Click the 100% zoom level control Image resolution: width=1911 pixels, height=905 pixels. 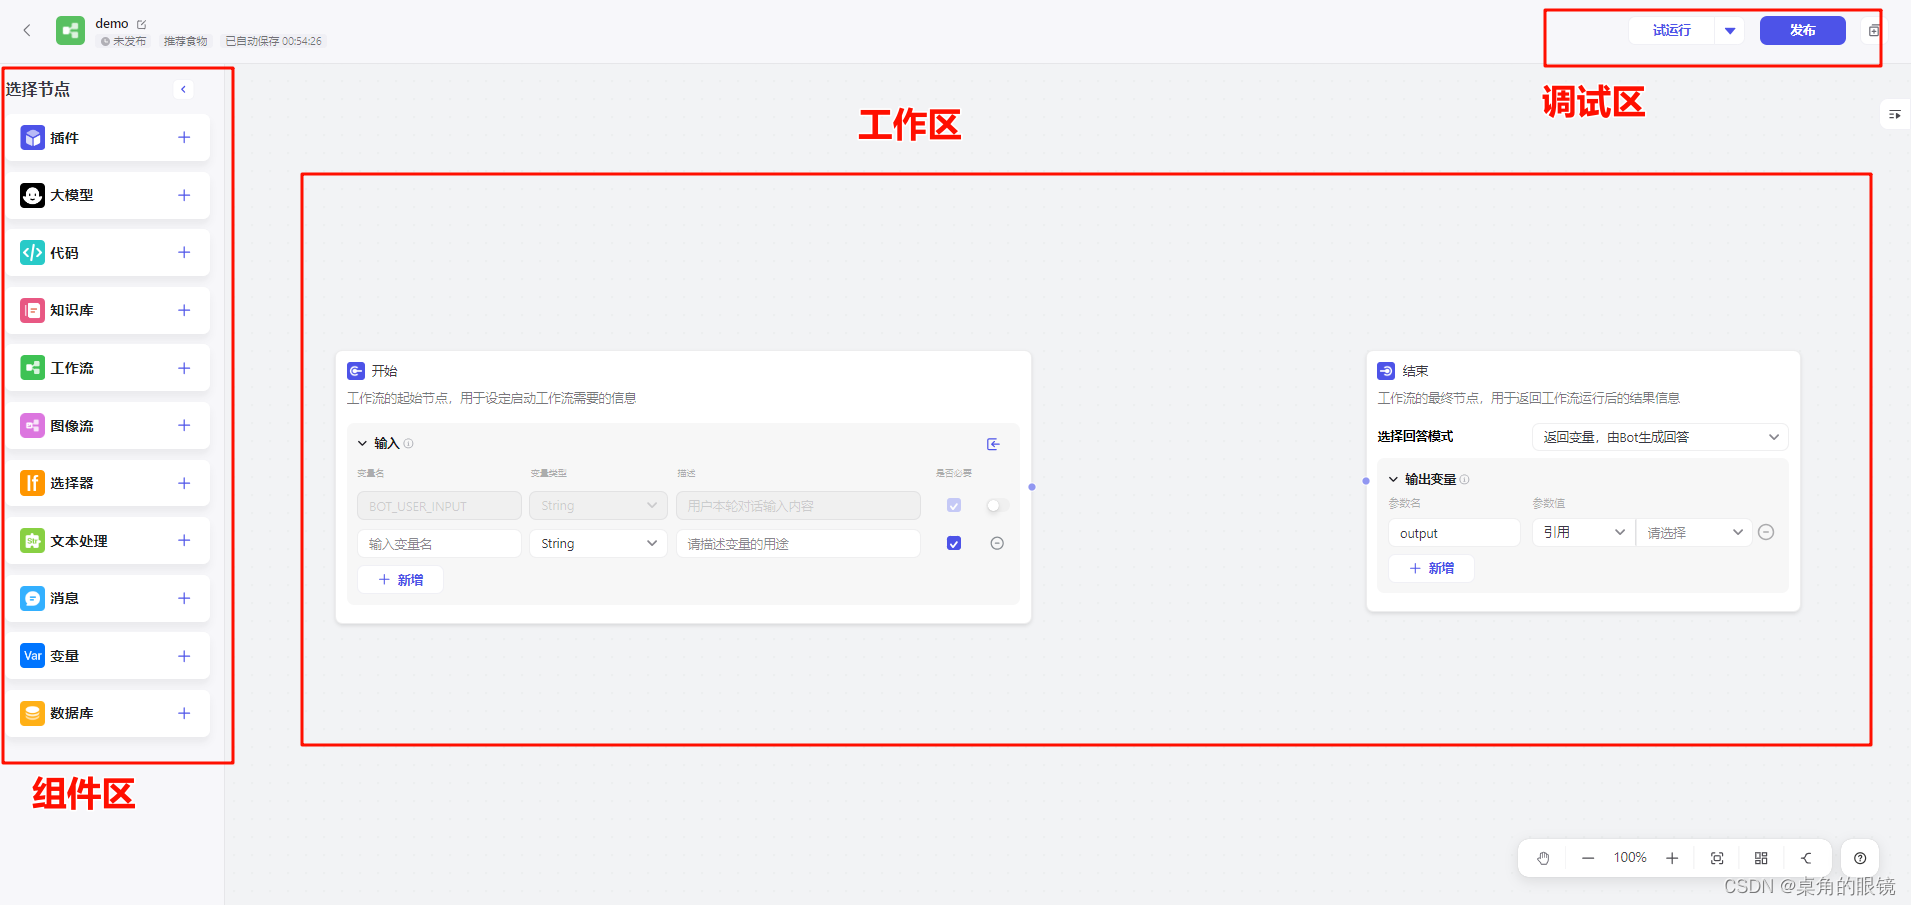click(1629, 857)
